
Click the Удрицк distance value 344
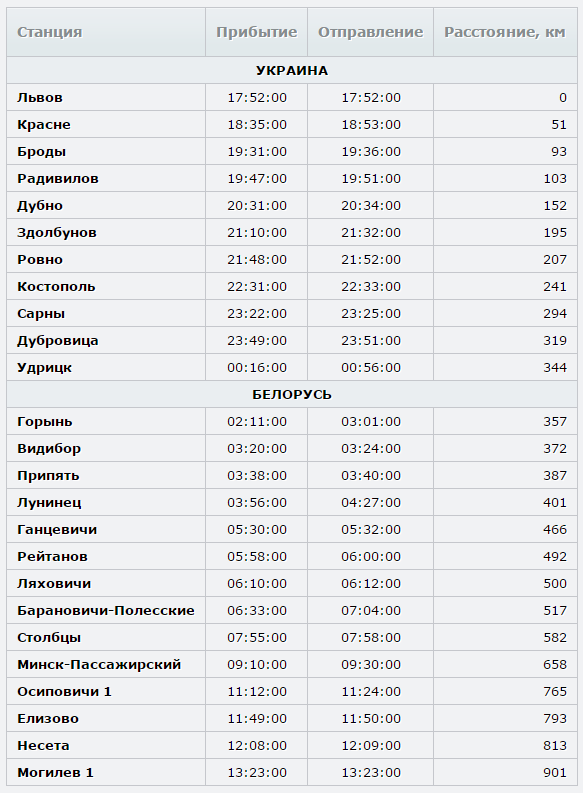point(555,368)
